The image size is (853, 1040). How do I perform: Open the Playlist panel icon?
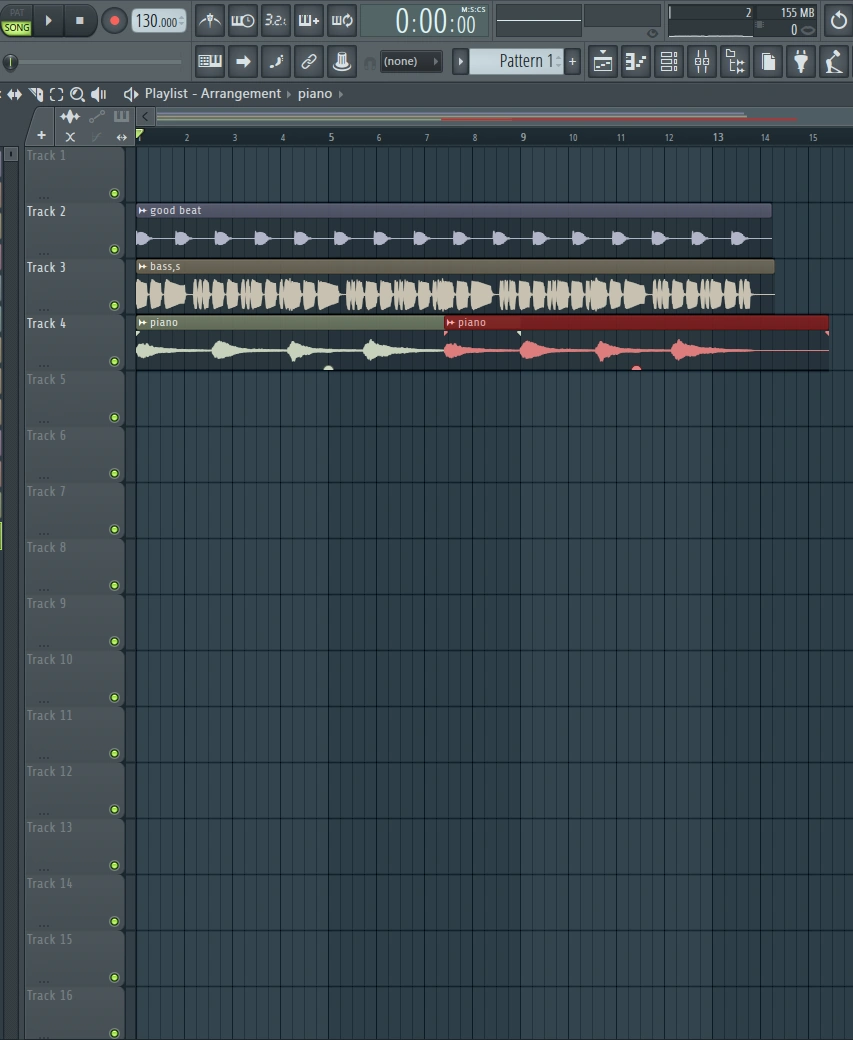click(x=602, y=61)
